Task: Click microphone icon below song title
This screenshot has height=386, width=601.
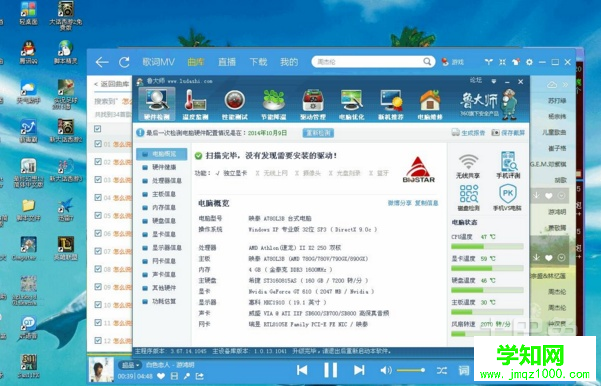Action: point(187,376)
